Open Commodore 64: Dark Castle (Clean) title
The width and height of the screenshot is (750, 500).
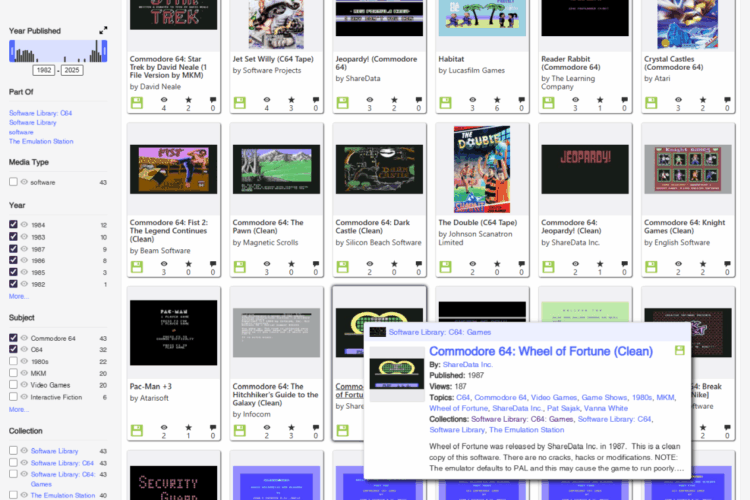pyautogui.click(x=372, y=226)
